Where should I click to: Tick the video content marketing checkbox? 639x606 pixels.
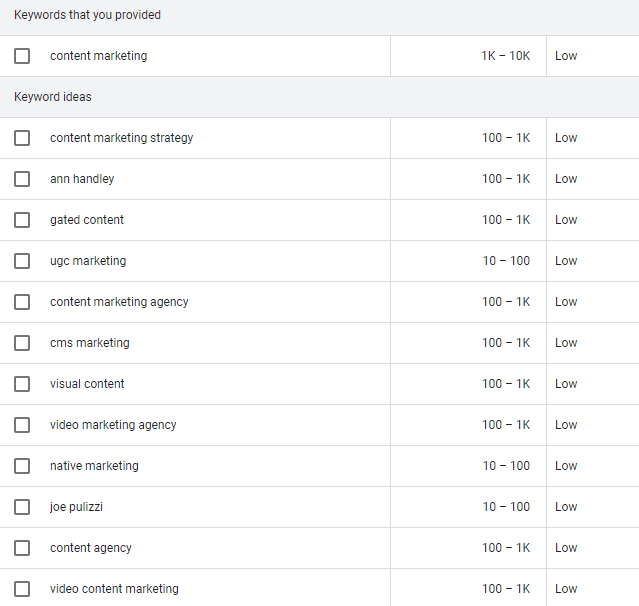22,589
